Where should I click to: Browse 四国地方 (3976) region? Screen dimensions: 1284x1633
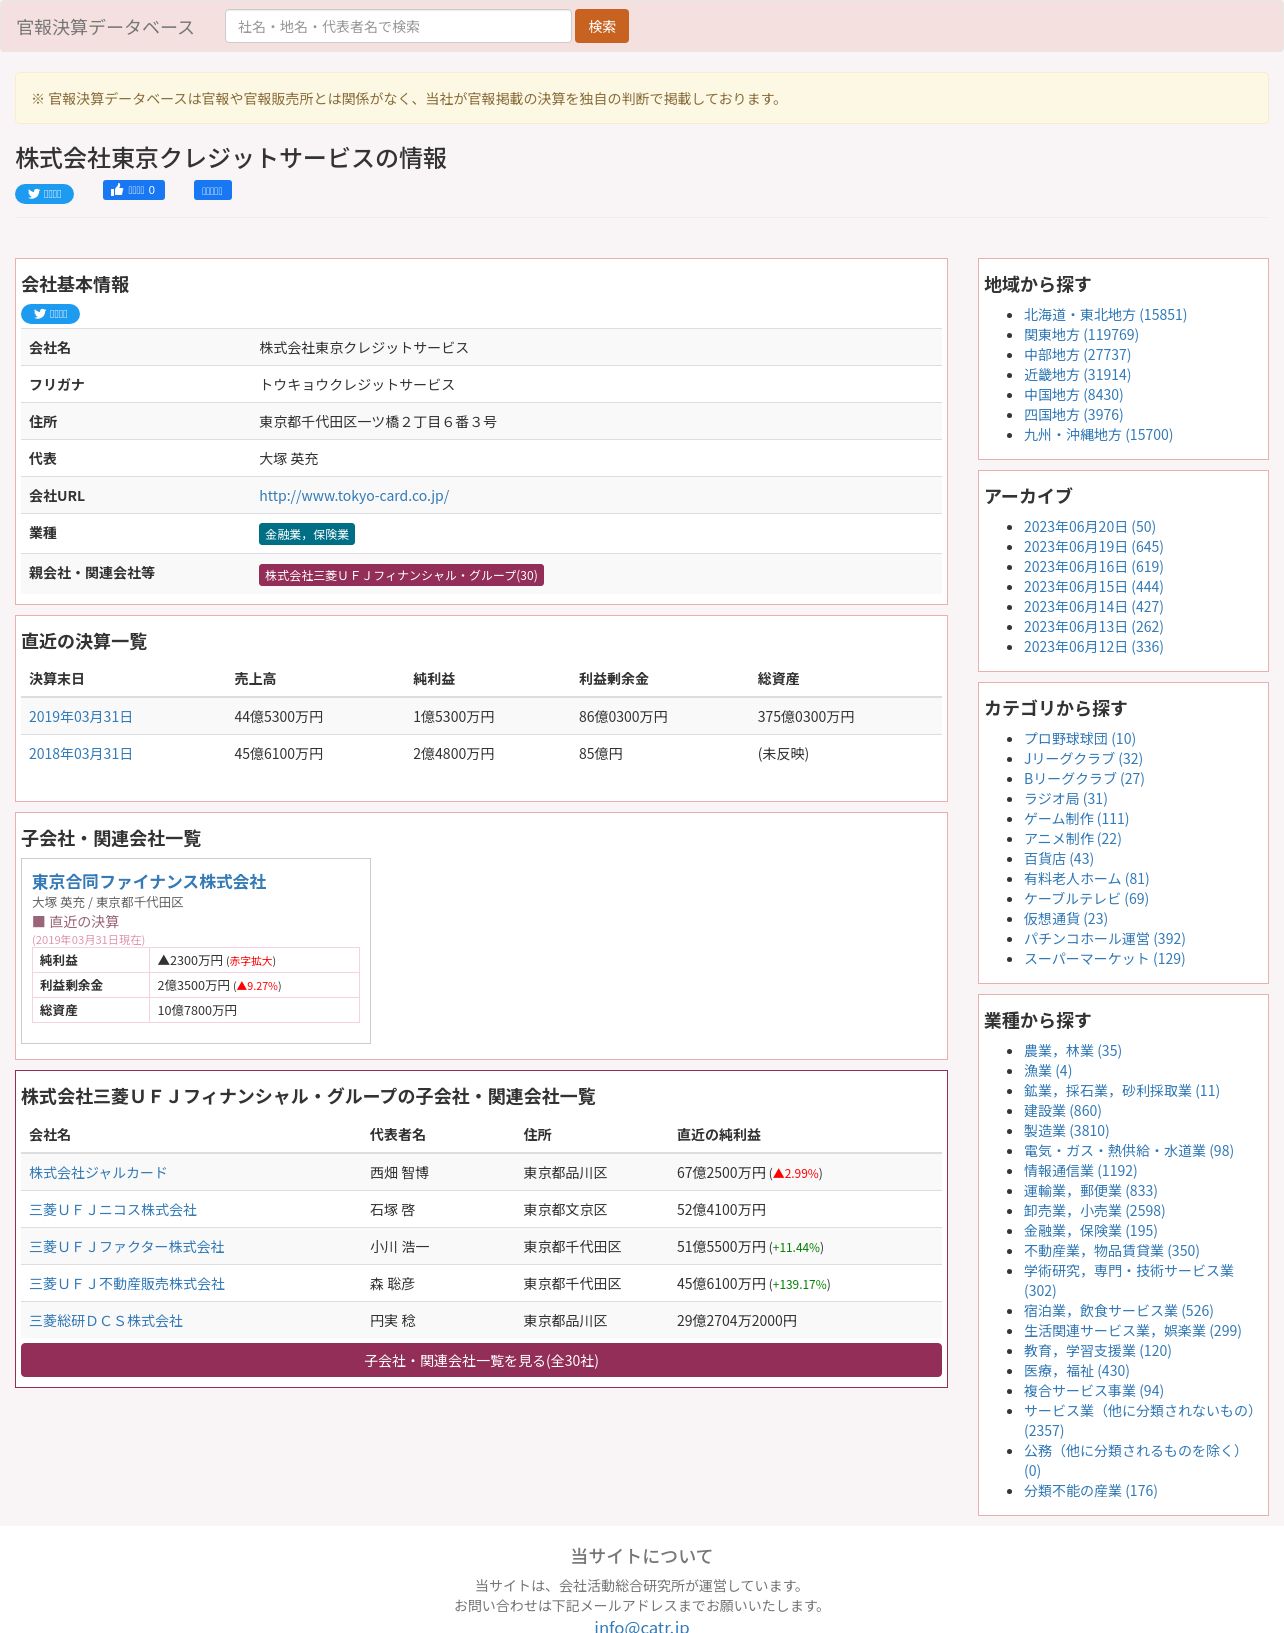[x=1073, y=415]
